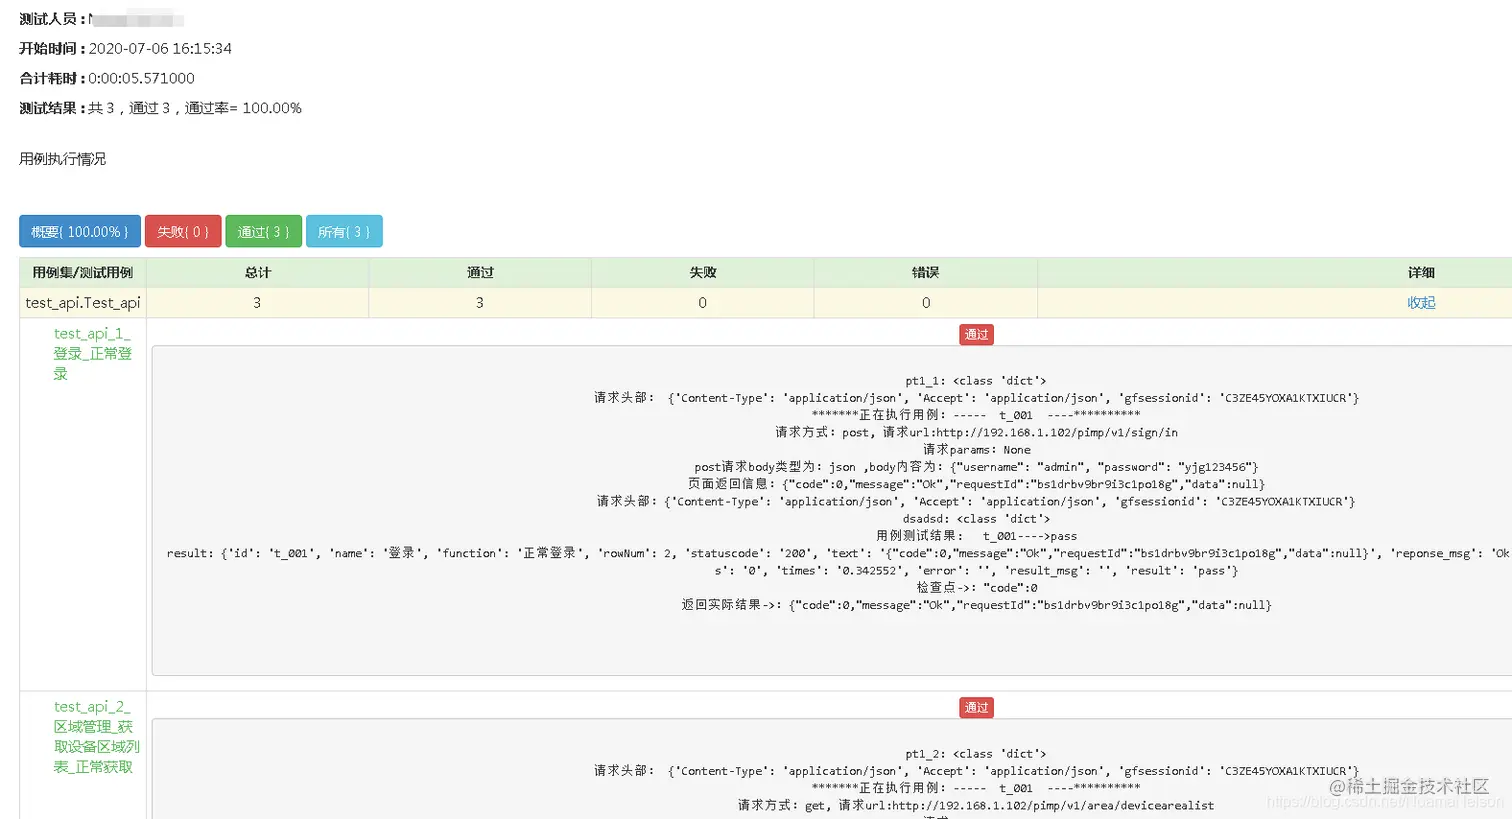The width and height of the screenshot is (1512, 819).
Task: Open test_api_1_登录_正常登录 test case
Action: click(92, 353)
